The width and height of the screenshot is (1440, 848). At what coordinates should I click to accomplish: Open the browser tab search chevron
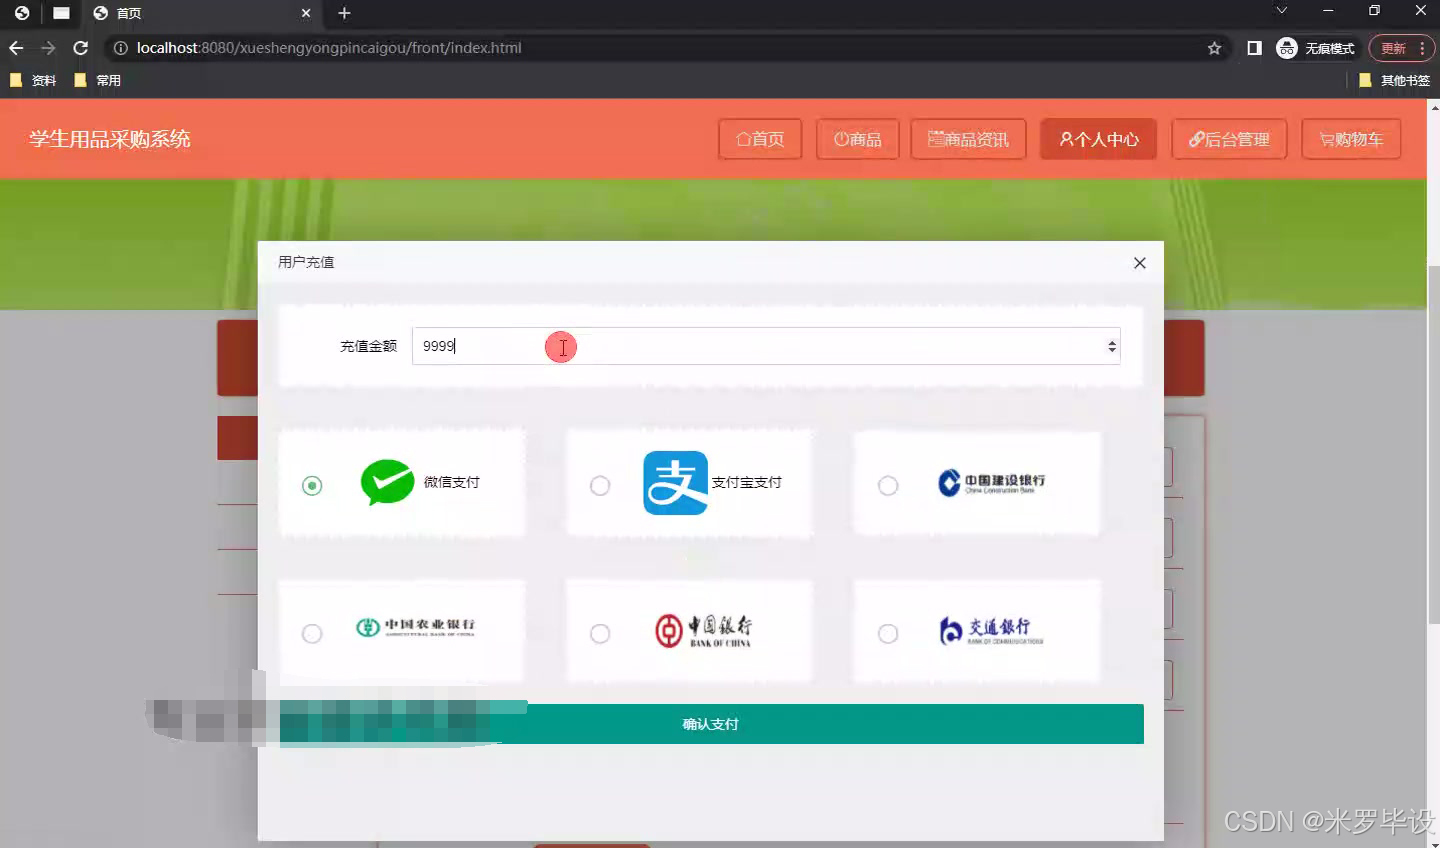point(1281,12)
